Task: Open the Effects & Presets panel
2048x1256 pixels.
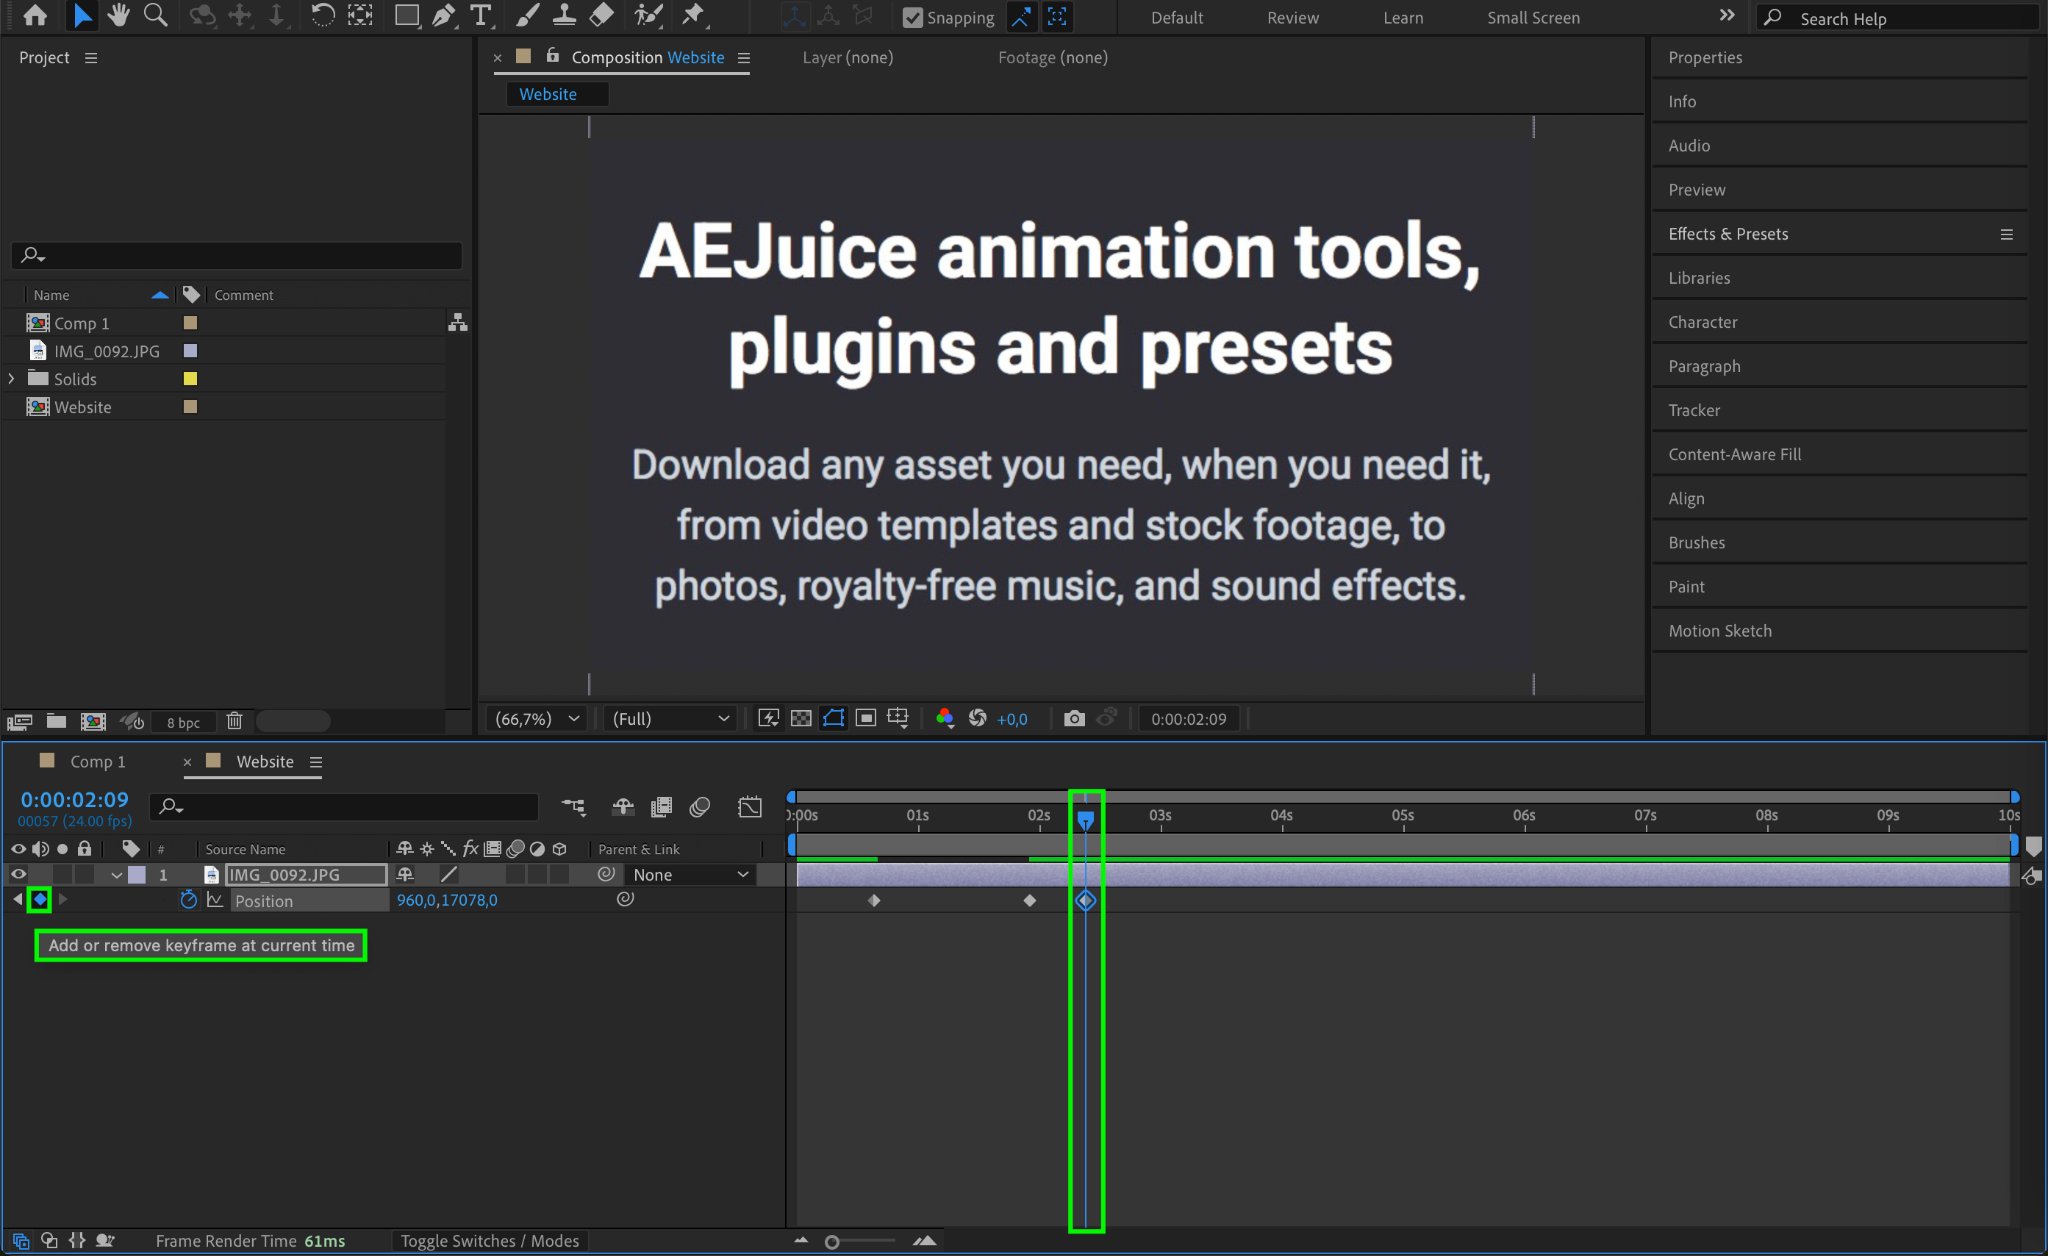Action: 1728,234
